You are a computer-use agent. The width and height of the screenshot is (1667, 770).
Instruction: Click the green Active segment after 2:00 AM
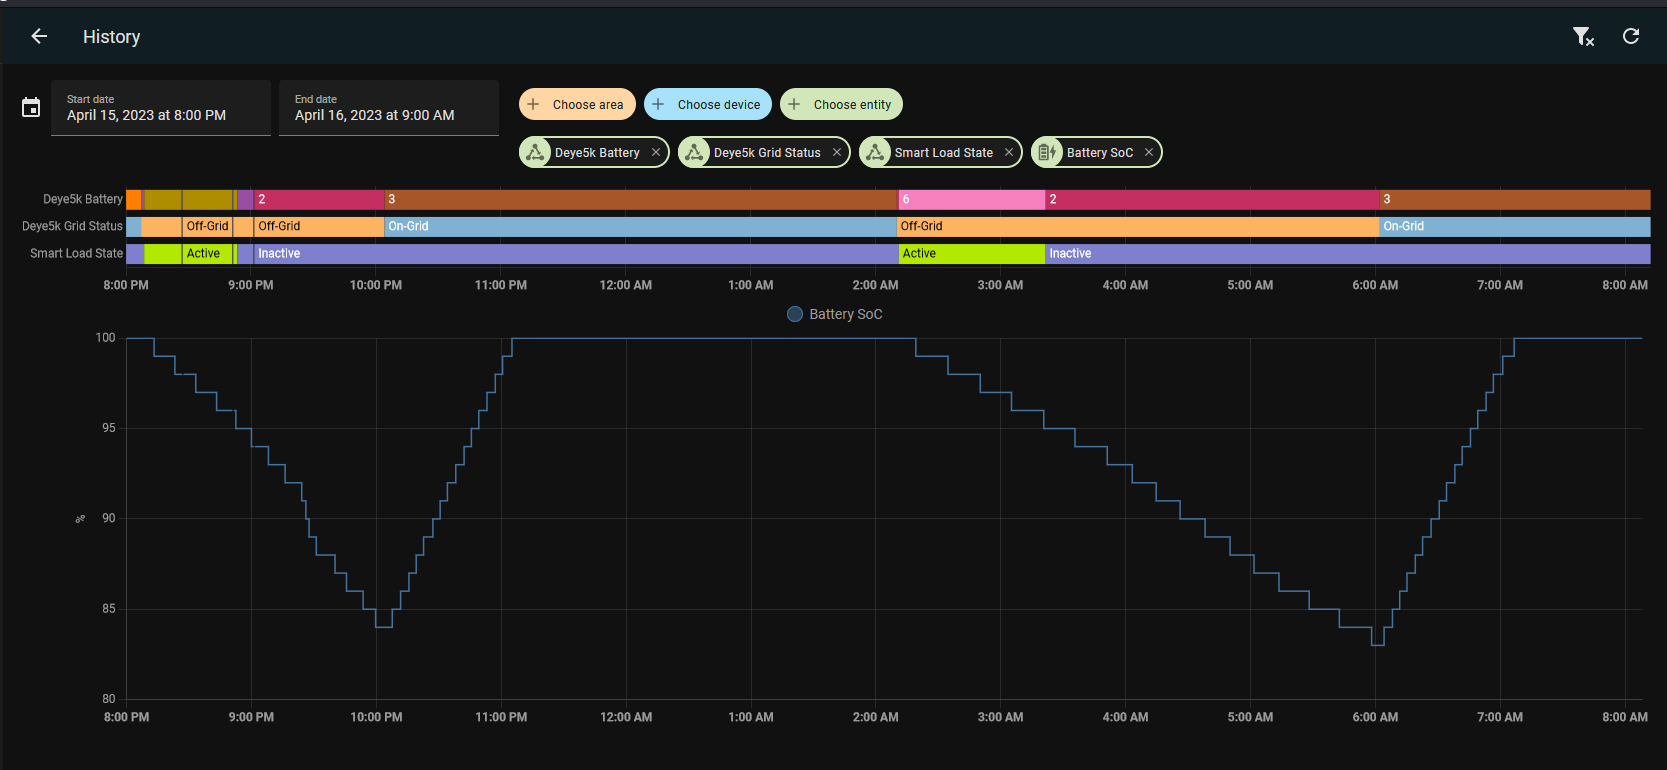[970, 254]
